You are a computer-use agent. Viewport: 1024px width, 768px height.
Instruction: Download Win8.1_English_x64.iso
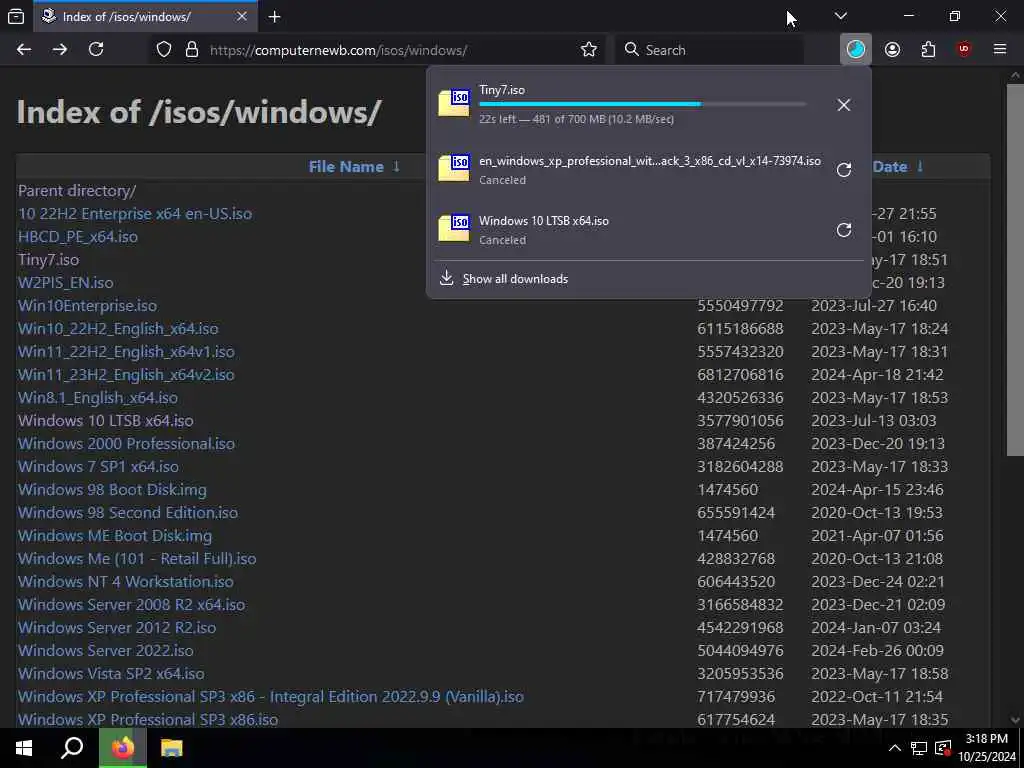pyautogui.click(x=98, y=398)
